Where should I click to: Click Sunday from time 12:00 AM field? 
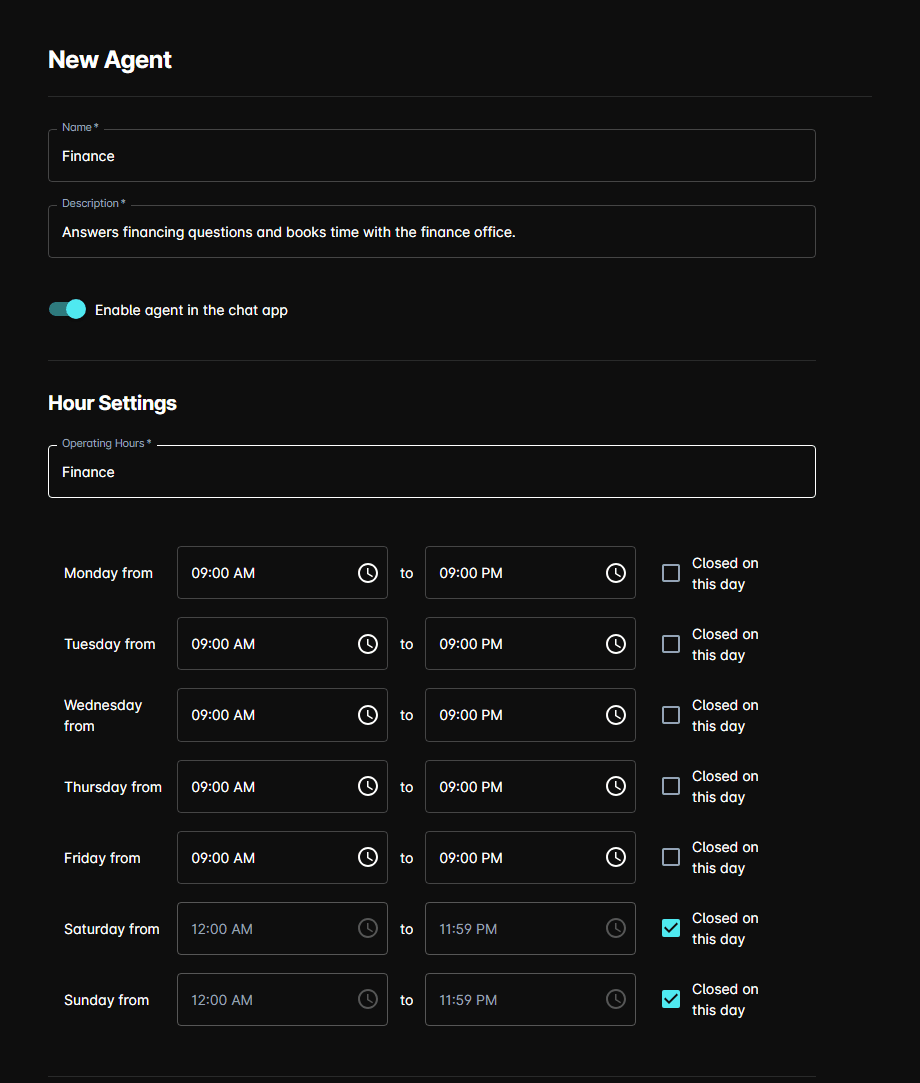[x=282, y=999]
